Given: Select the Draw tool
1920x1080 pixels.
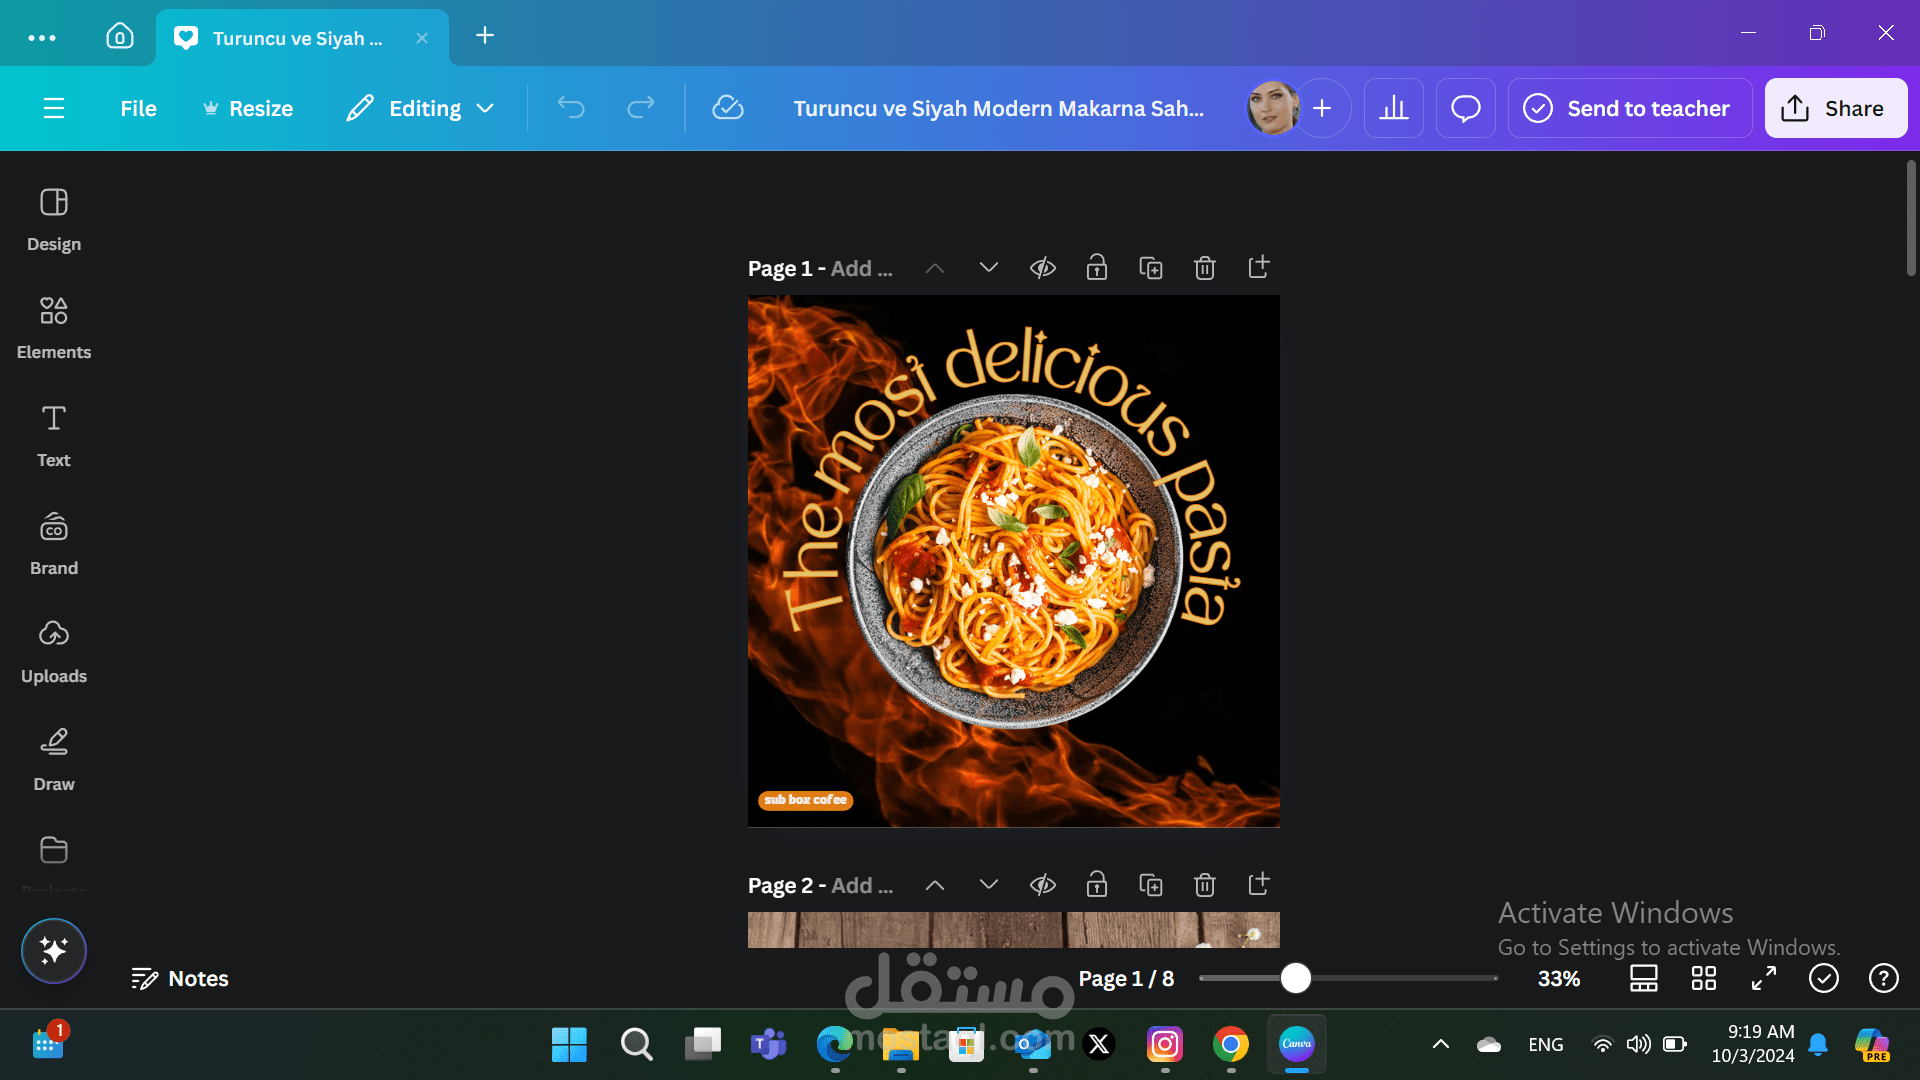Looking at the screenshot, I should tap(54, 759).
